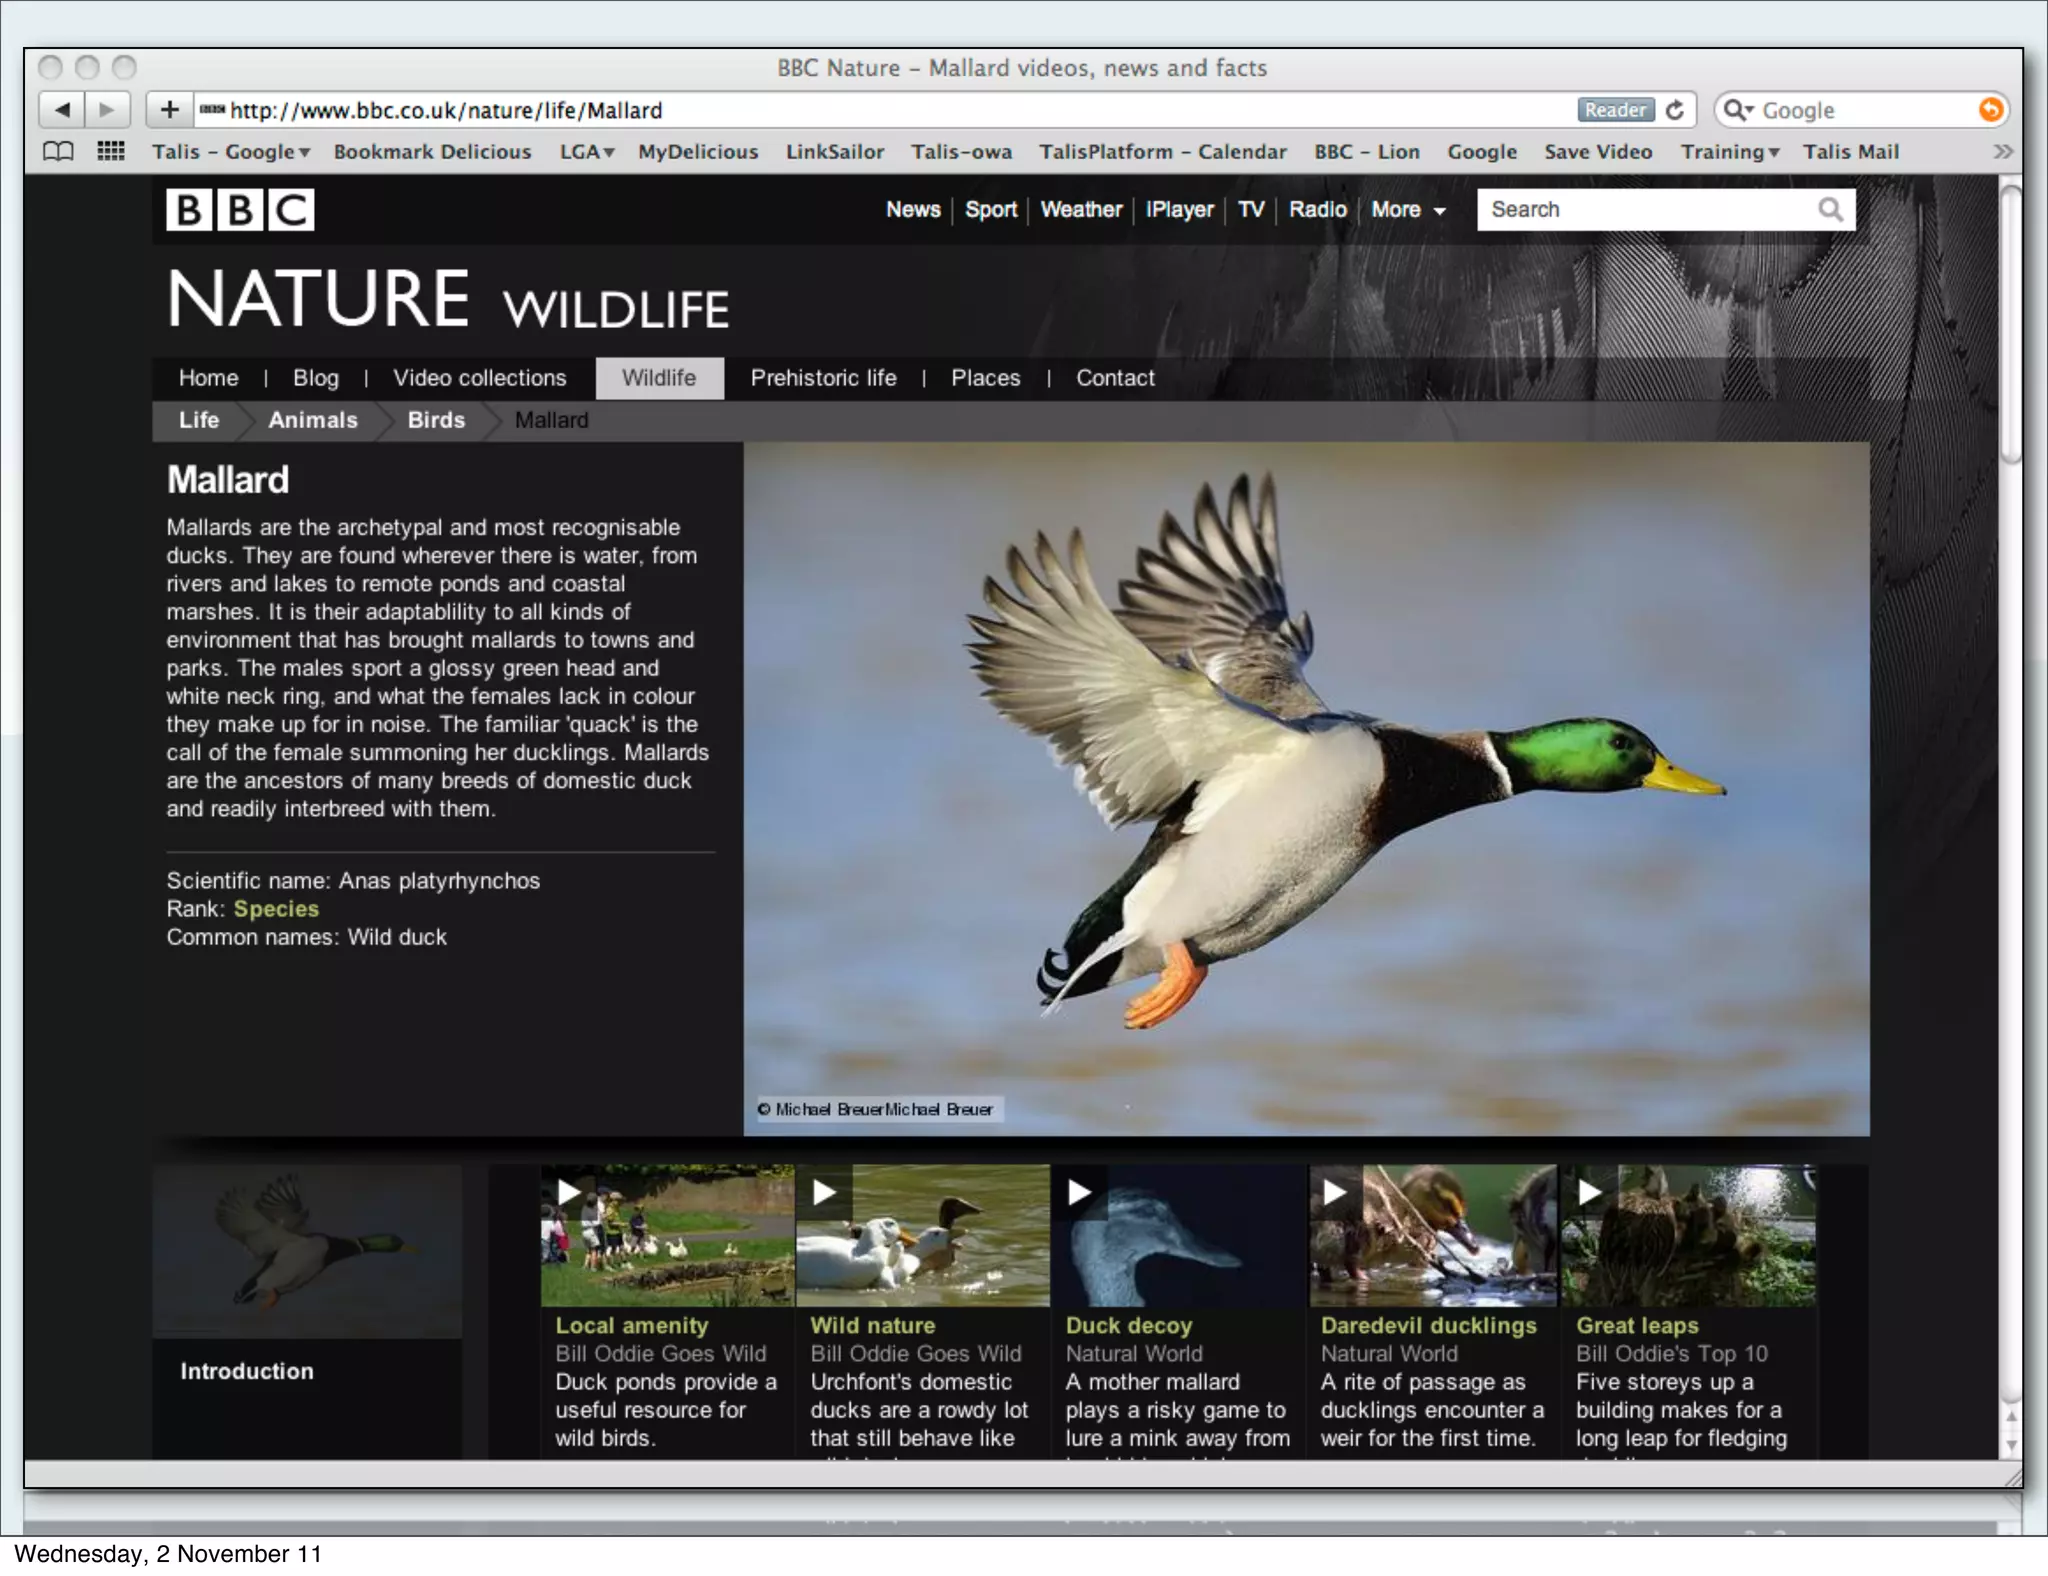The height and width of the screenshot is (1576, 2048).
Task: Click the Birds breadcrumb link
Action: 436,420
